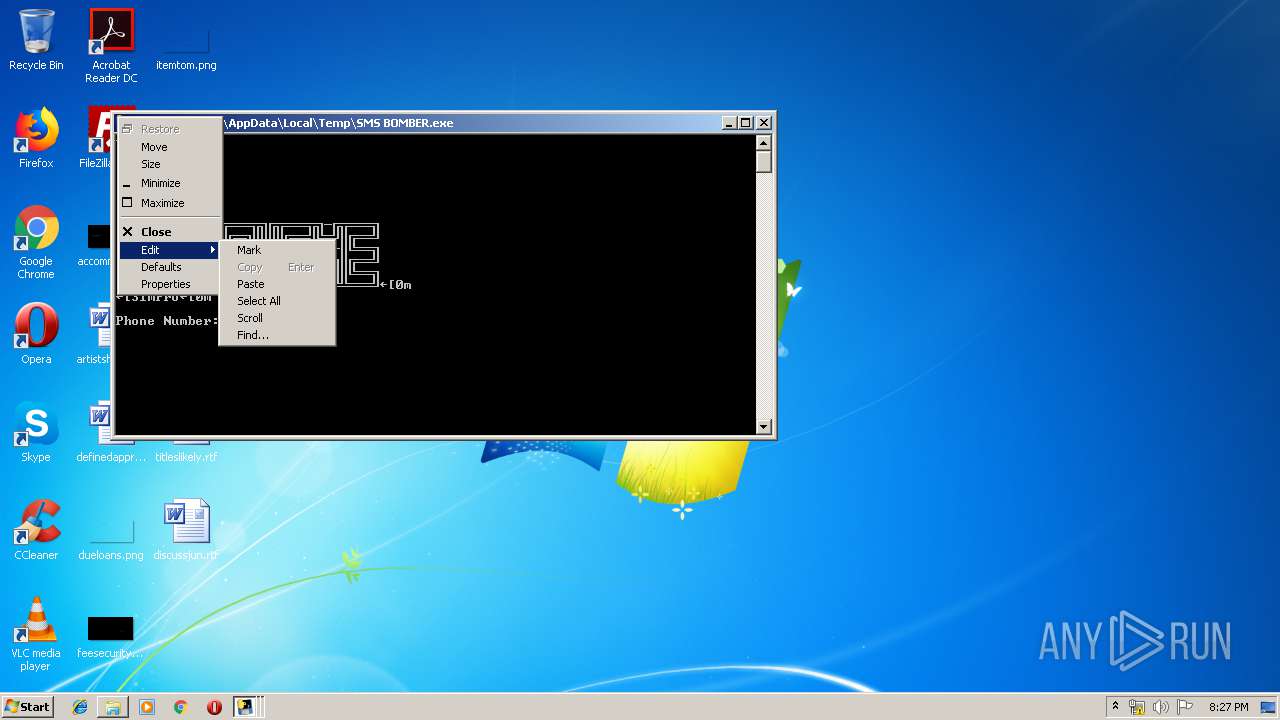1280x720 pixels.
Task: Open Action Center flag icon
Action: 1185,707
